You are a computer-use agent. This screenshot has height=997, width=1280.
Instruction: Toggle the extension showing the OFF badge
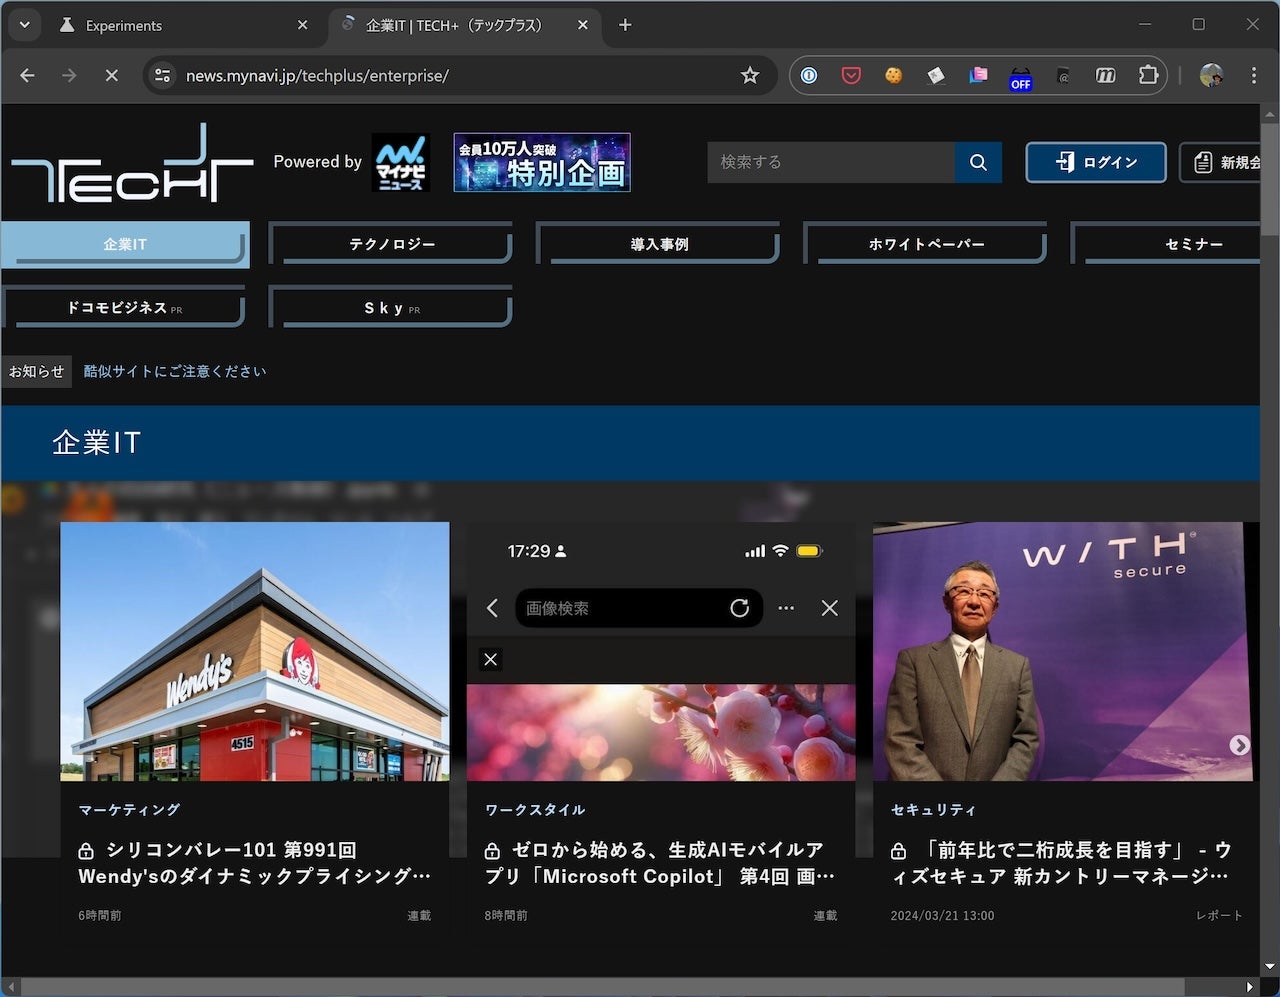click(x=1020, y=77)
